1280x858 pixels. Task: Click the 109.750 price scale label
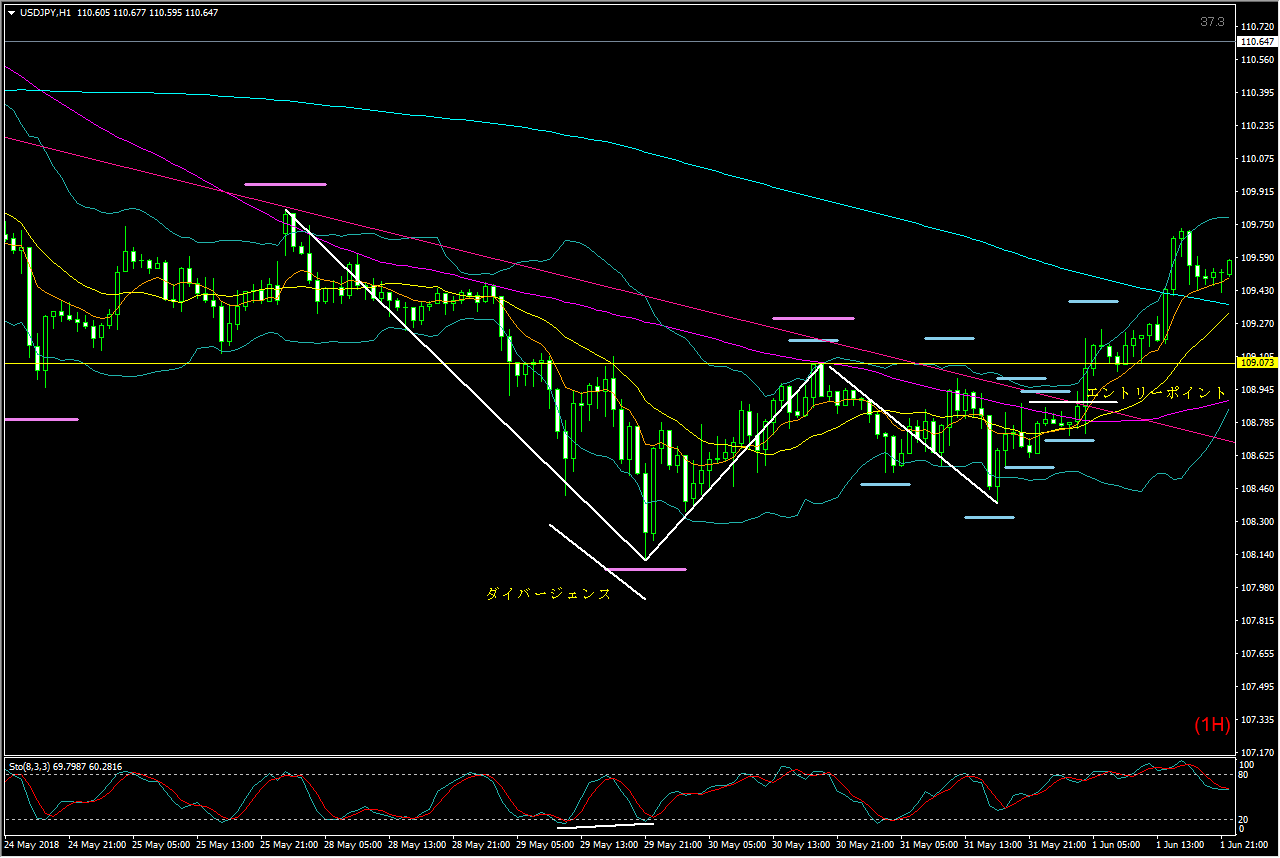pos(1257,225)
